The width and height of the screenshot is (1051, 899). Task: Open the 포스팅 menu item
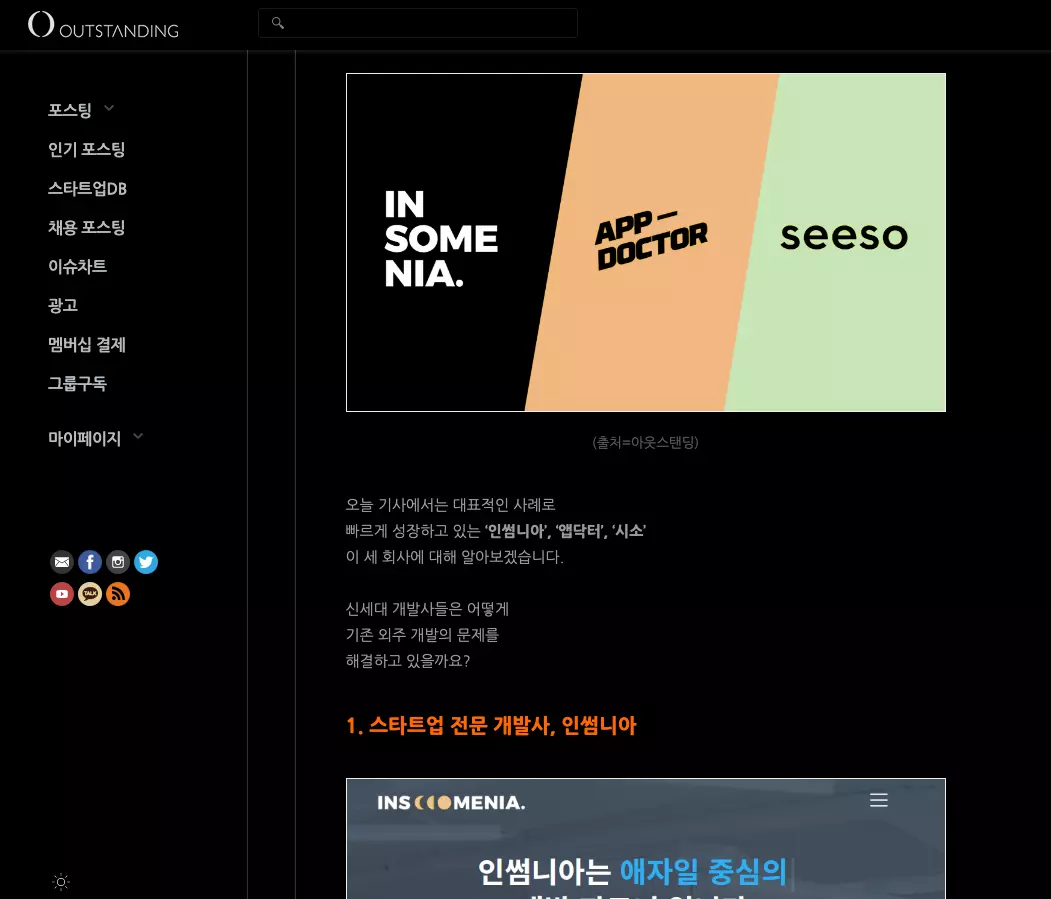tap(70, 110)
